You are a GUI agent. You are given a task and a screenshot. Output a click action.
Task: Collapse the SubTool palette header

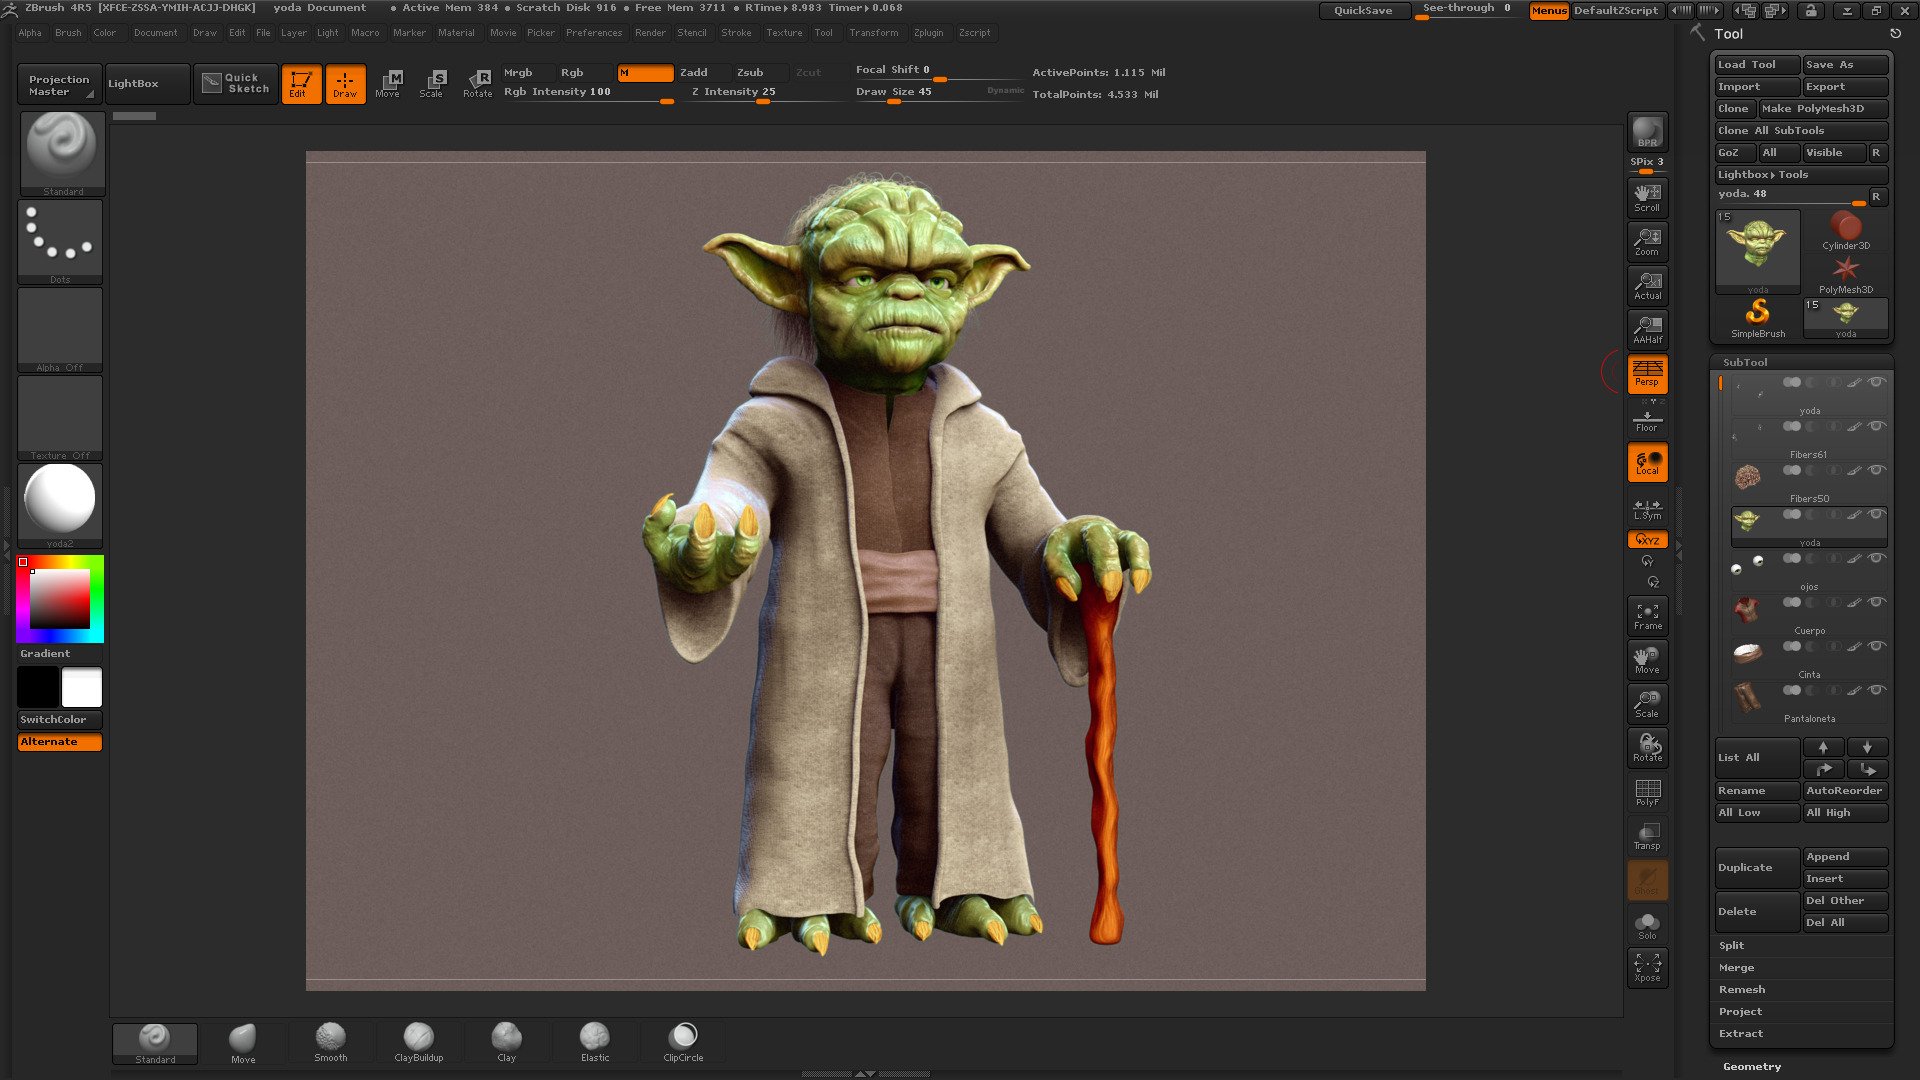(1745, 362)
